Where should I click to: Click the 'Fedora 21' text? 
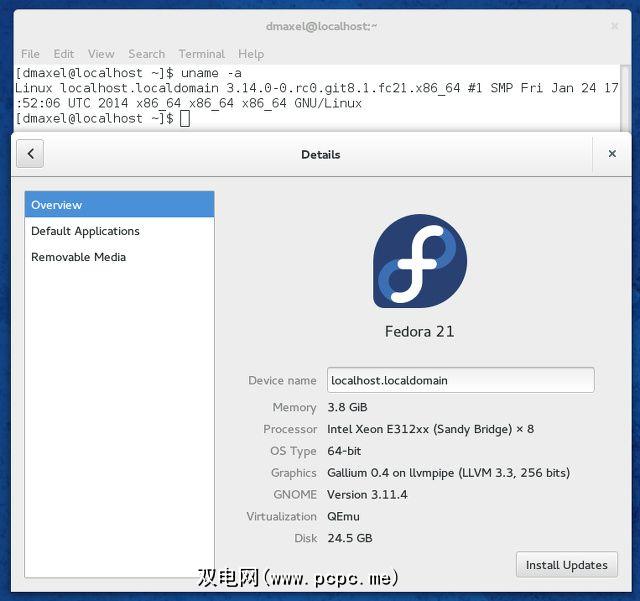(420, 332)
